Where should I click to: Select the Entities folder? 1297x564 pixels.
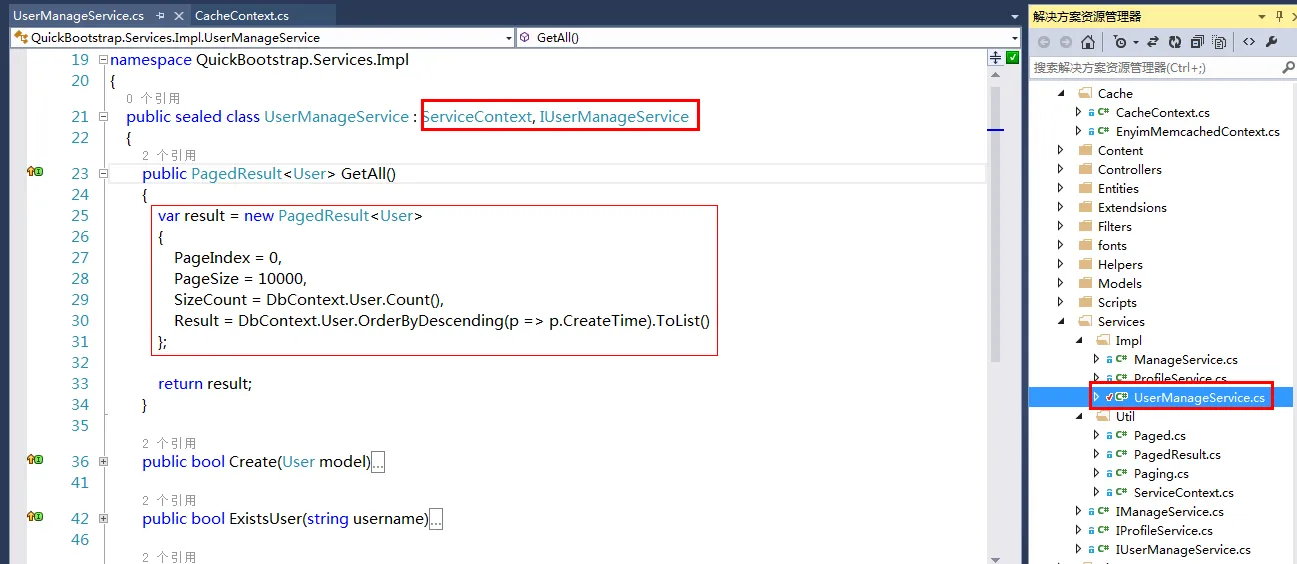coord(1118,188)
